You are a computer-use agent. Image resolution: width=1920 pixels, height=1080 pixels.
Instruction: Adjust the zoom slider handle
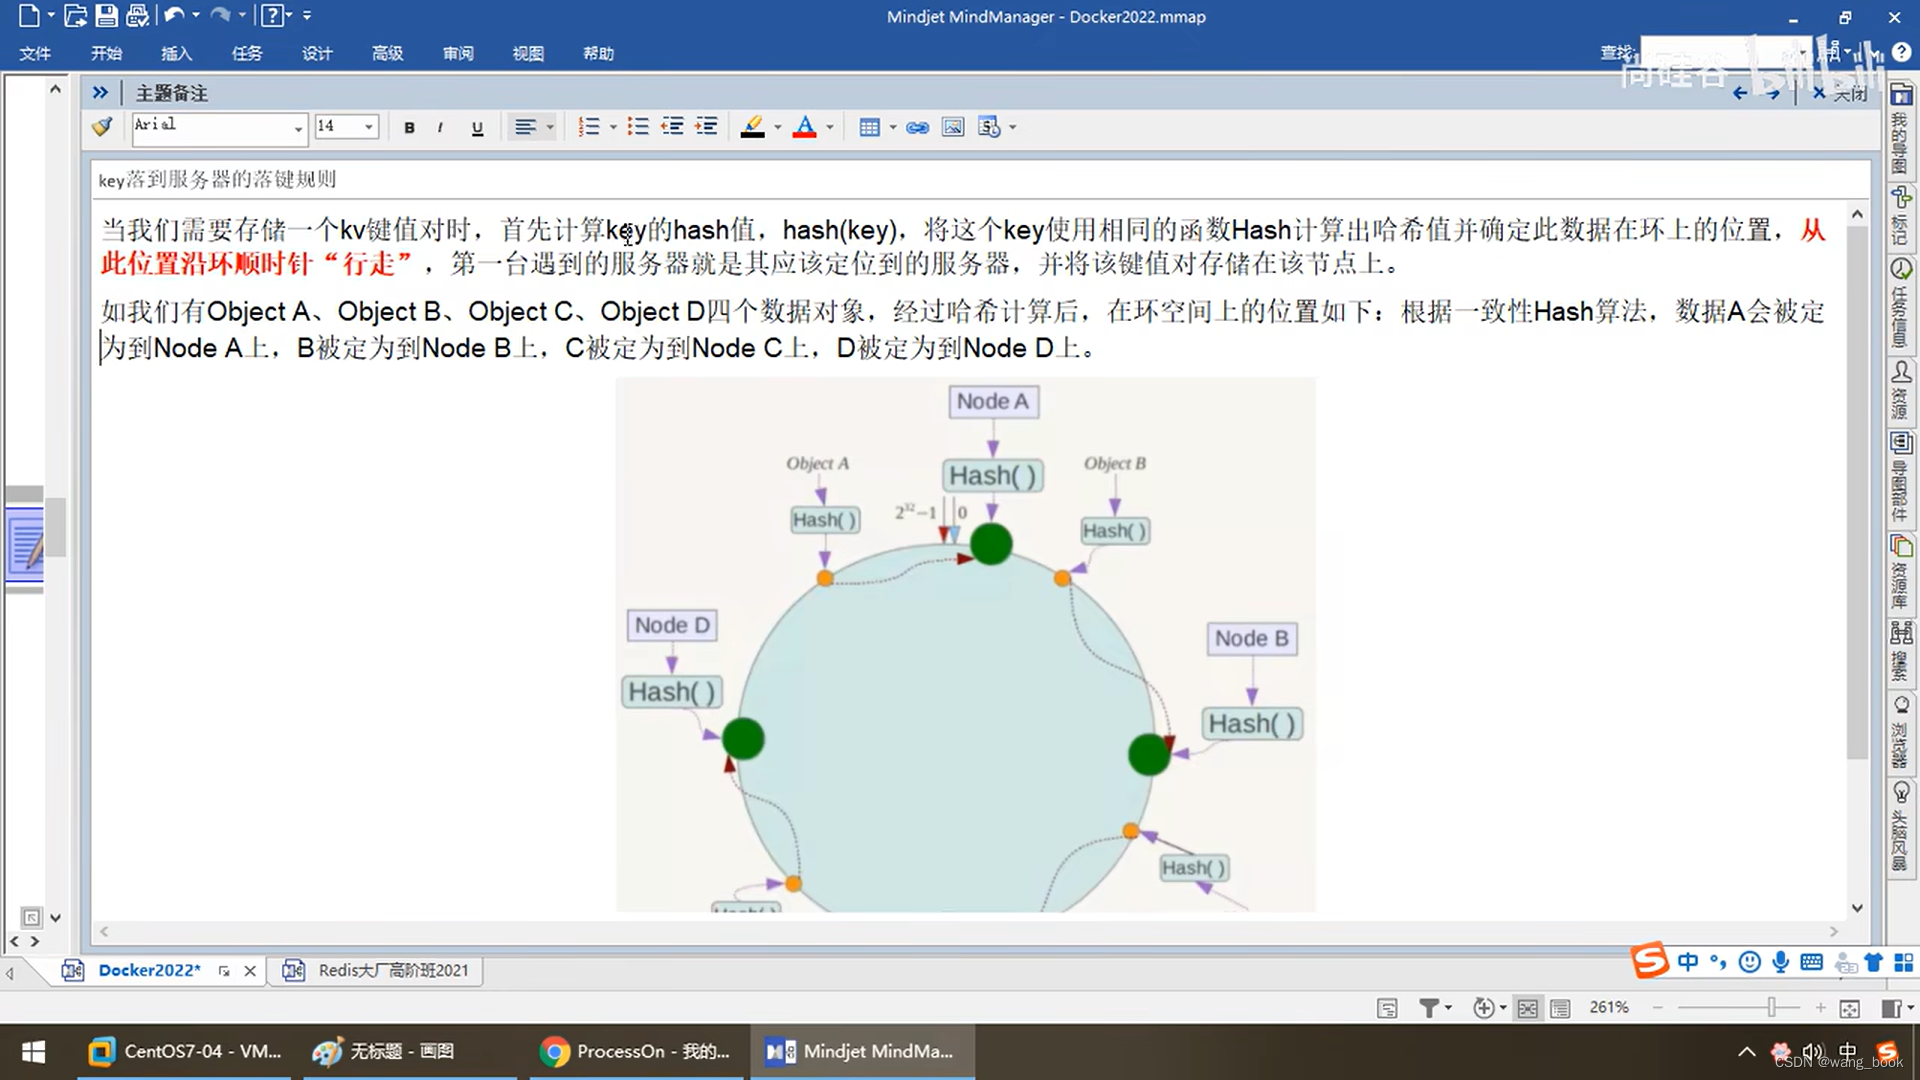click(x=1771, y=1008)
